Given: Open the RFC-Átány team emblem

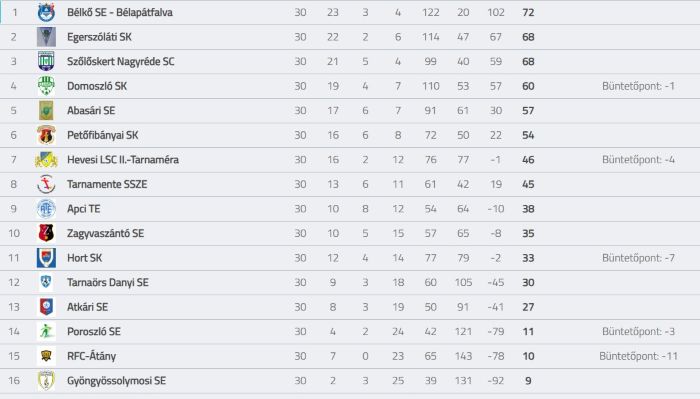Looking at the screenshot, I should point(46,356).
